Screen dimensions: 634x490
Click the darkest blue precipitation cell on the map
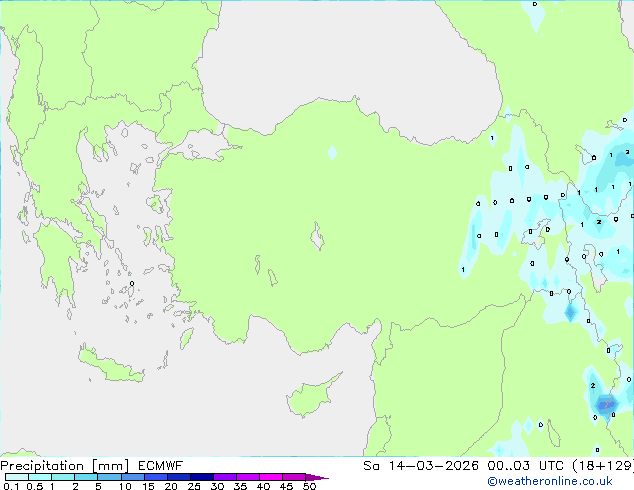(605, 405)
